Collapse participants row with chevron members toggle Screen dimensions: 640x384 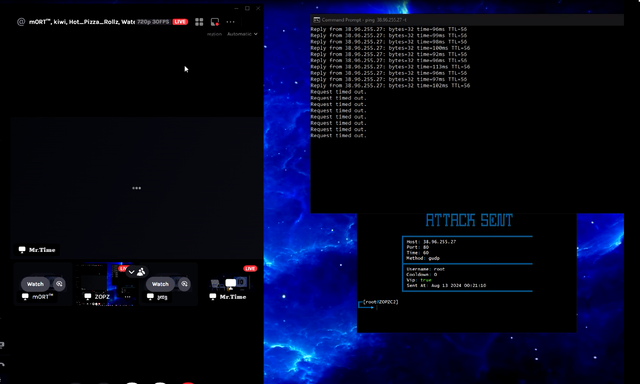pos(137,272)
